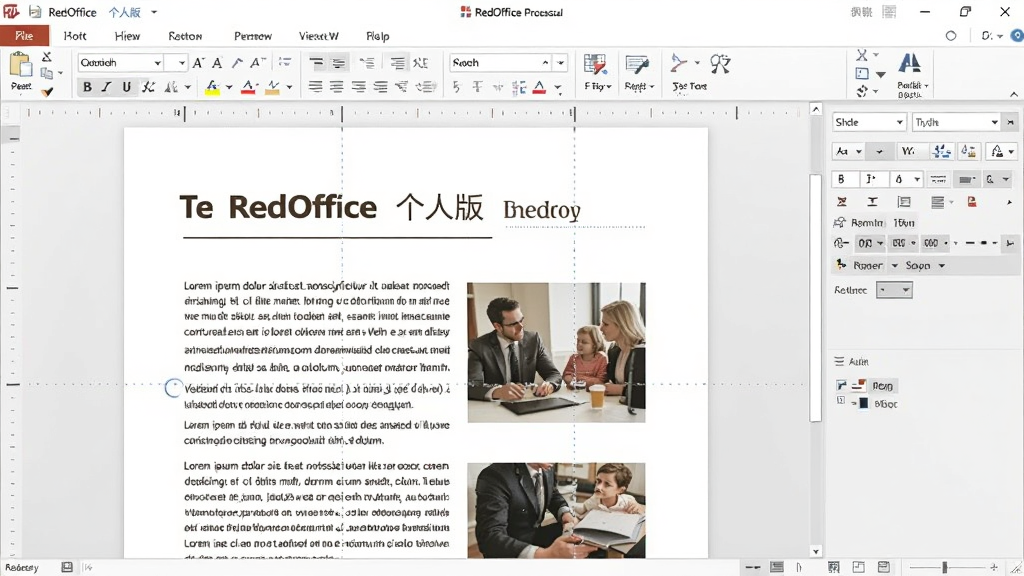The width and height of the screenshot is (1024, 576).
Task: Toggle the small checkbox beside the dark square
Action: [841, 400]
